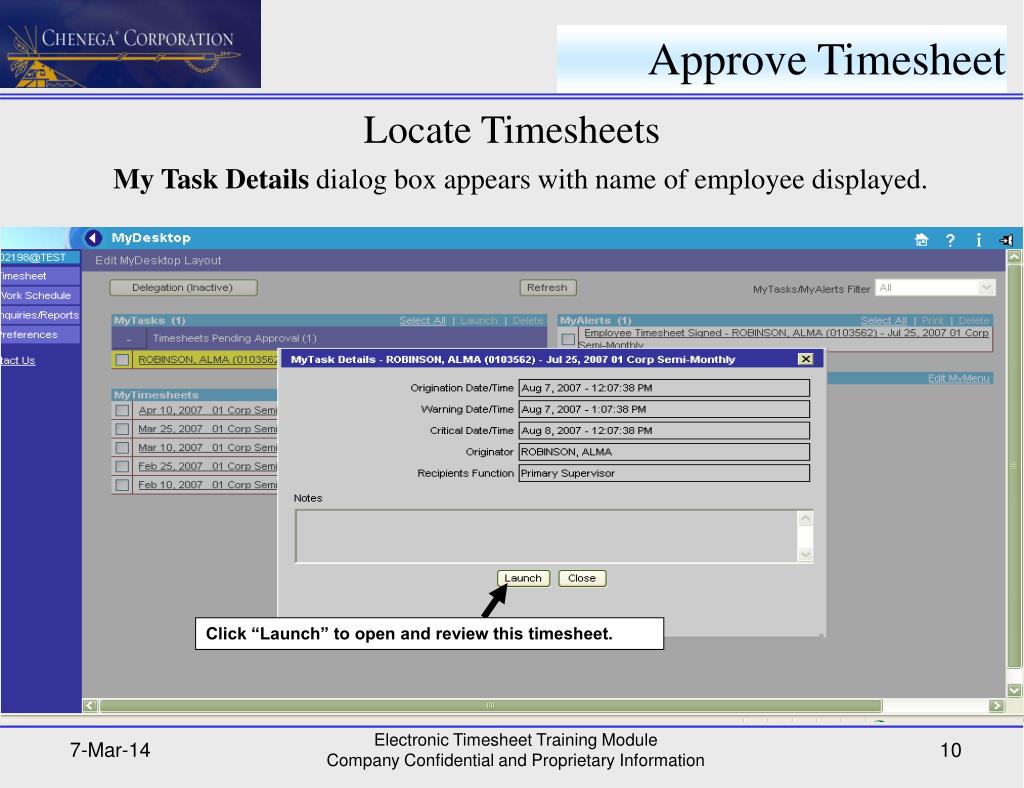
Task: Select the Feb 10, 2007 timesheet checkbox
Action: coord(122,485)
